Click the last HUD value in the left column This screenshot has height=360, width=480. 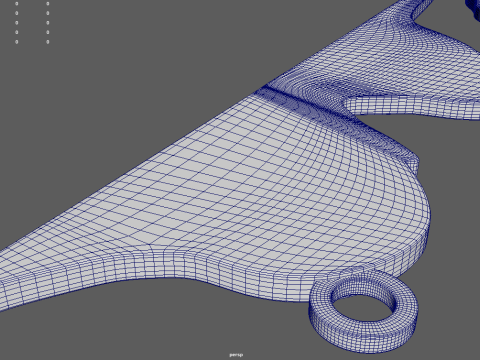(x=17, y=42)
